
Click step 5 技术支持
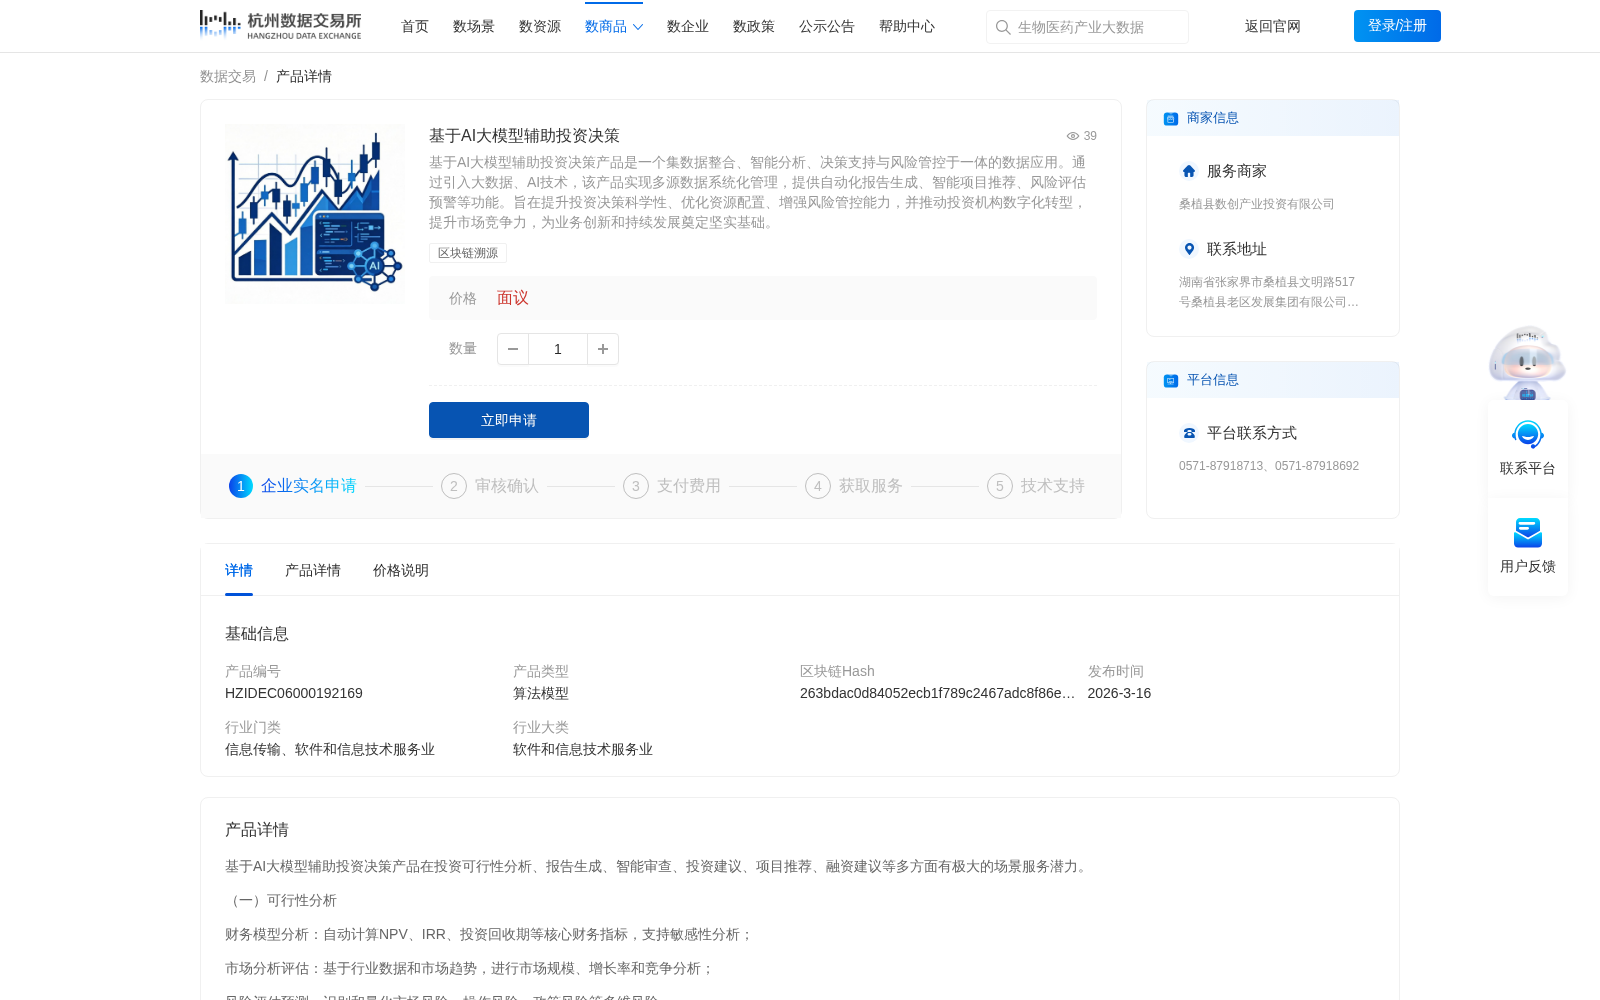coord(1036,486)
